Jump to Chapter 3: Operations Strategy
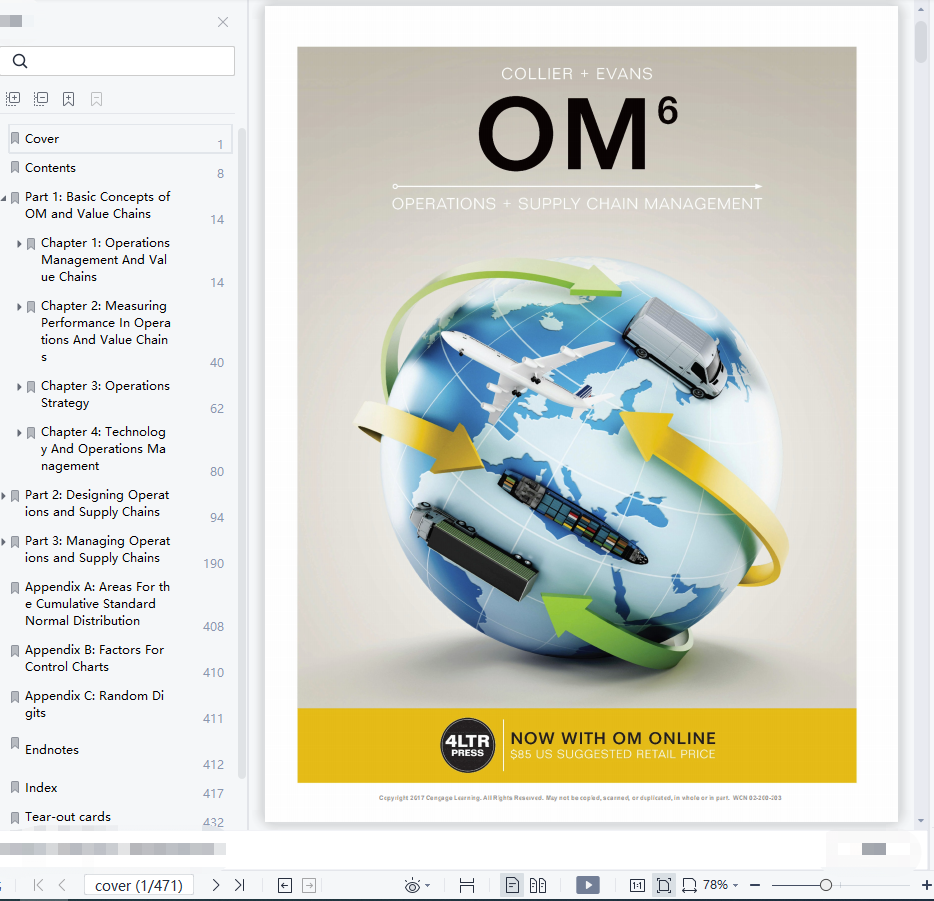Viewport: 934px width, 901px height. [x=105, y=394]
